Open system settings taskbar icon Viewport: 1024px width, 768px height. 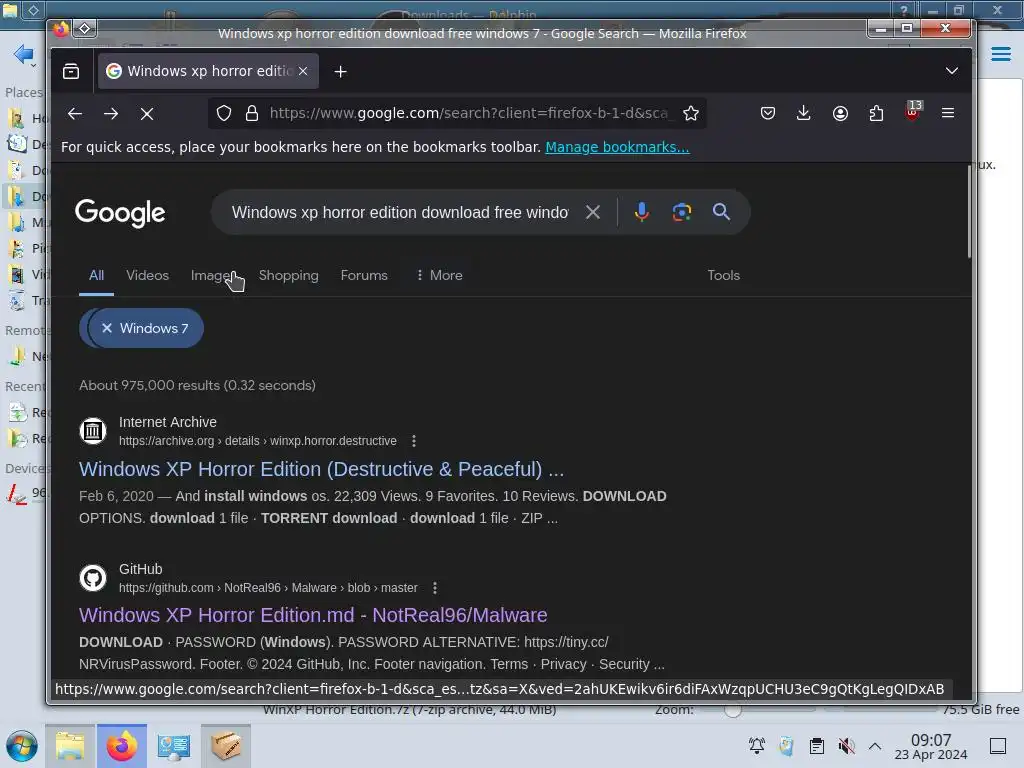174,746
